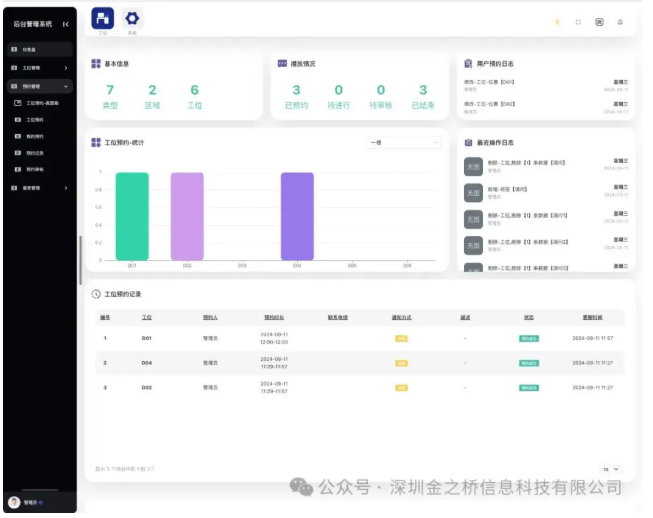Open the 工位 module icon in top bar
Screen dimensions: 653x518
click(x=102, y=18)
